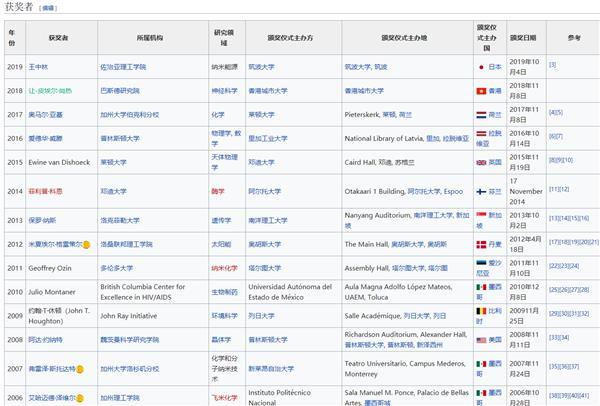Open the red 纳米化学 link in 2011 row

(x=225, y=268)
